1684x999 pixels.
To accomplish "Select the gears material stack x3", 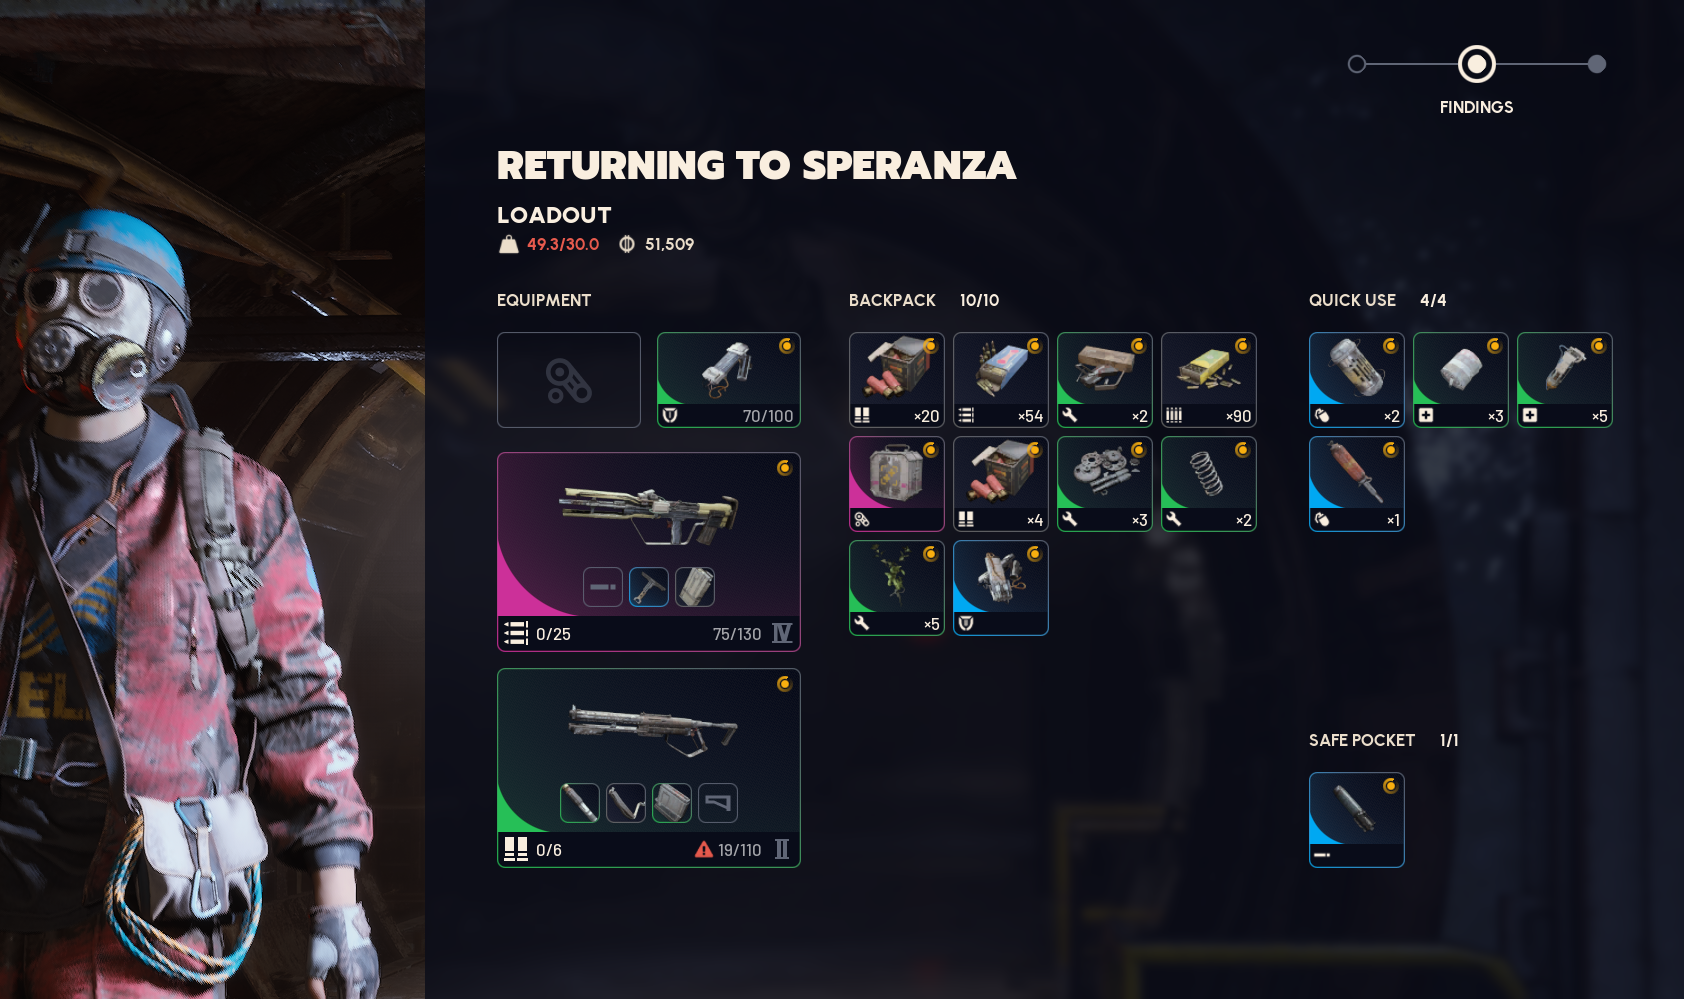I will 1105,484.
